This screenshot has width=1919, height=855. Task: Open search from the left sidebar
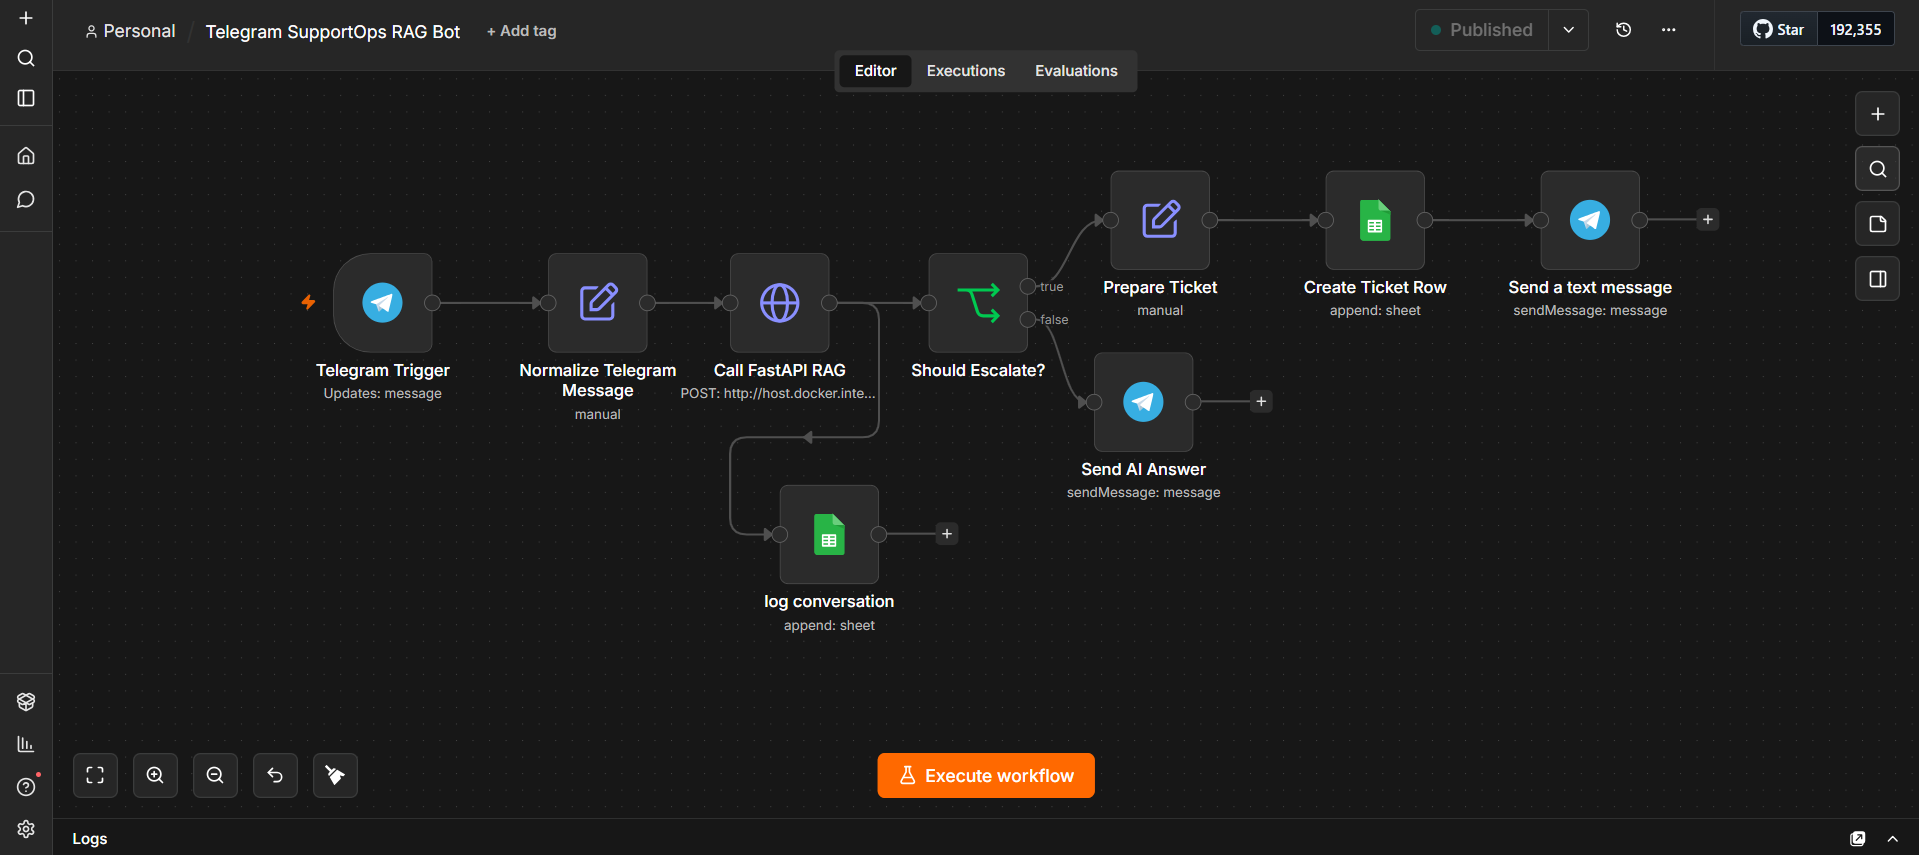coord(26,58)
